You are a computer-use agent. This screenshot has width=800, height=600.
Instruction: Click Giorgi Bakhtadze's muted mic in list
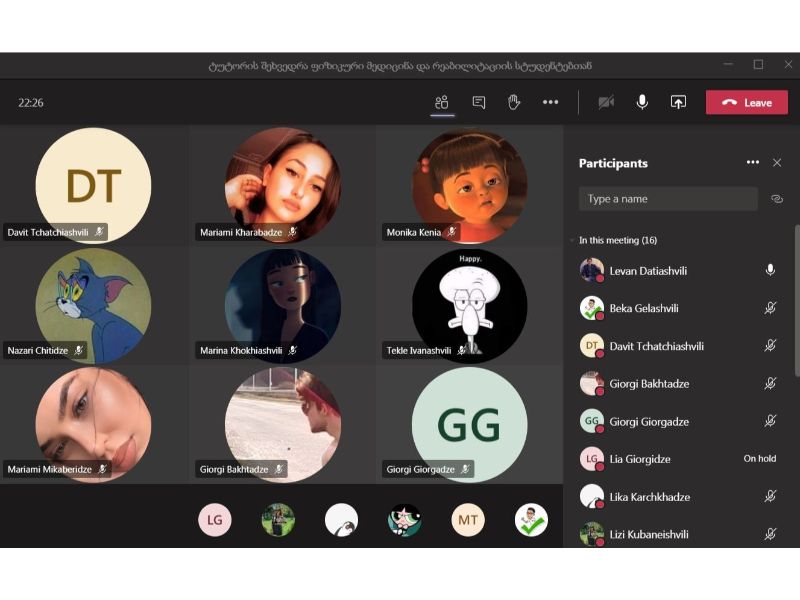tap(770, 383)
